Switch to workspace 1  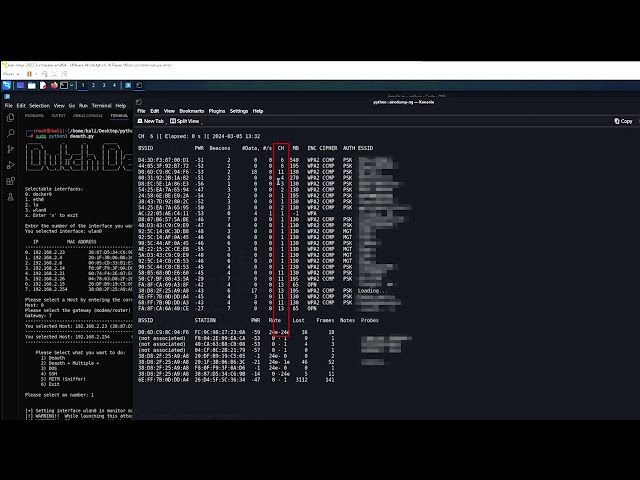click(83, 85)
